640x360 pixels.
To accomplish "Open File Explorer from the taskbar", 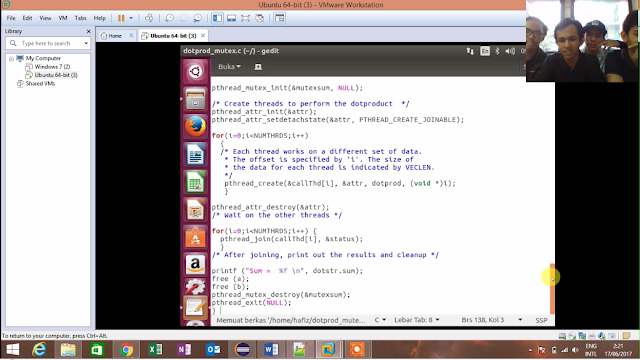I will click(x=68, y=350).
